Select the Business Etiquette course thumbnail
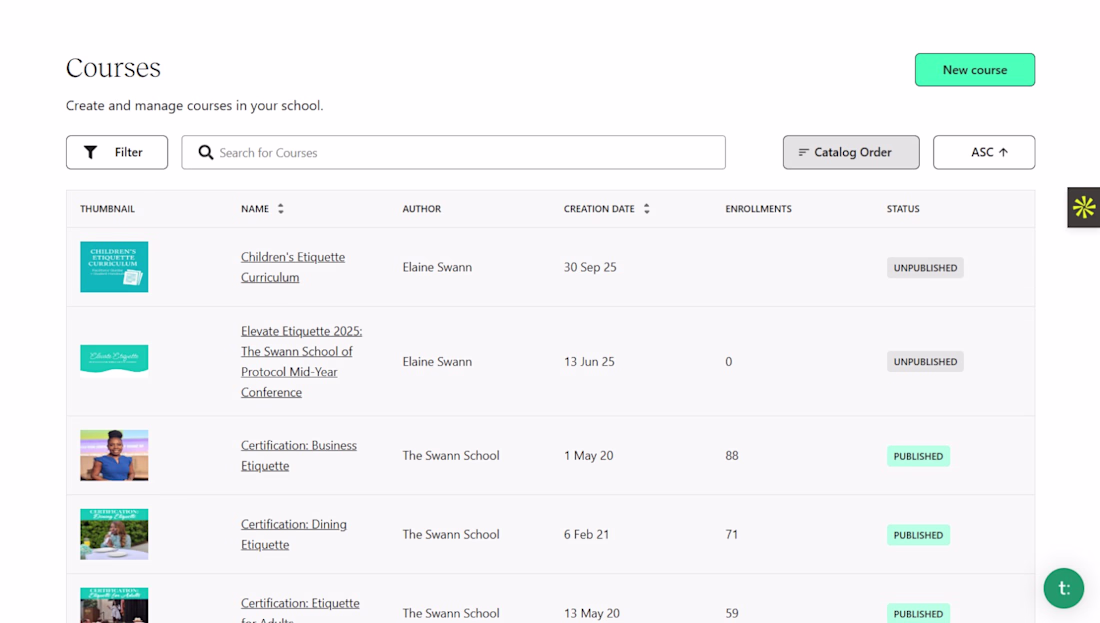This screenshot has width=1100, height=623. 114,455
